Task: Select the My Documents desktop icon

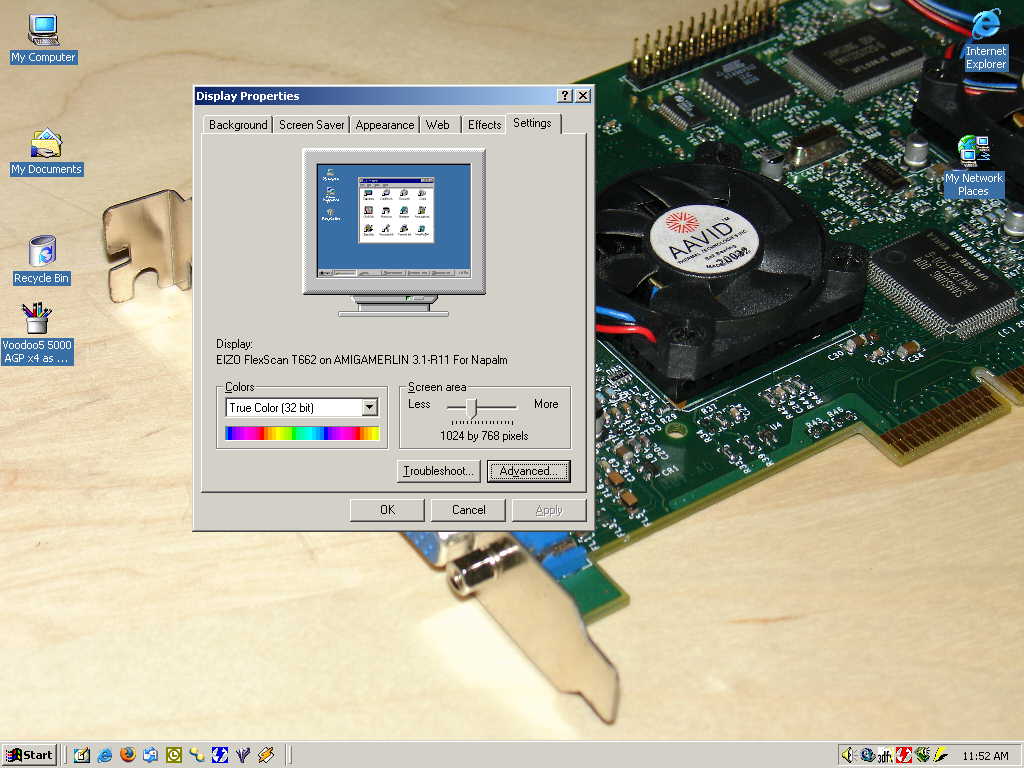Action: point(46,152)
